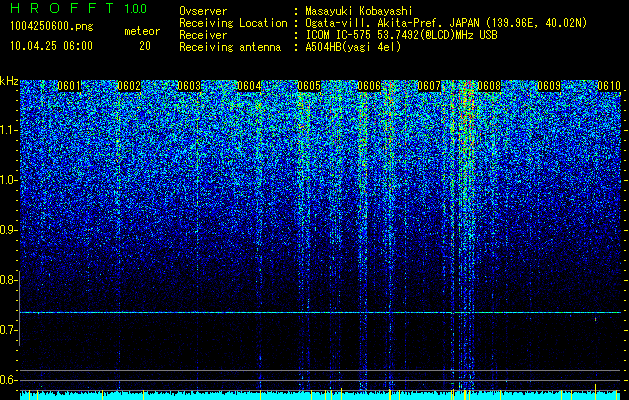Click the 0608 time marker

click(489, 86)
